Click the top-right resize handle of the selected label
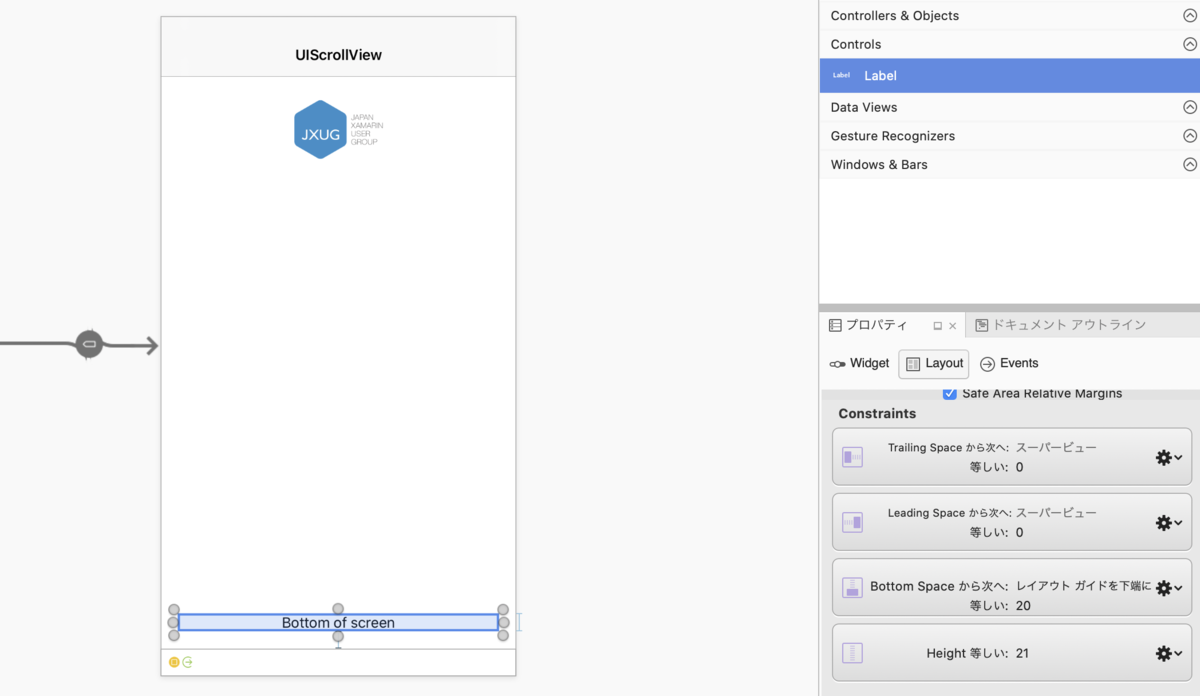This screenshot has width=1200, height=696. (503, 609)
